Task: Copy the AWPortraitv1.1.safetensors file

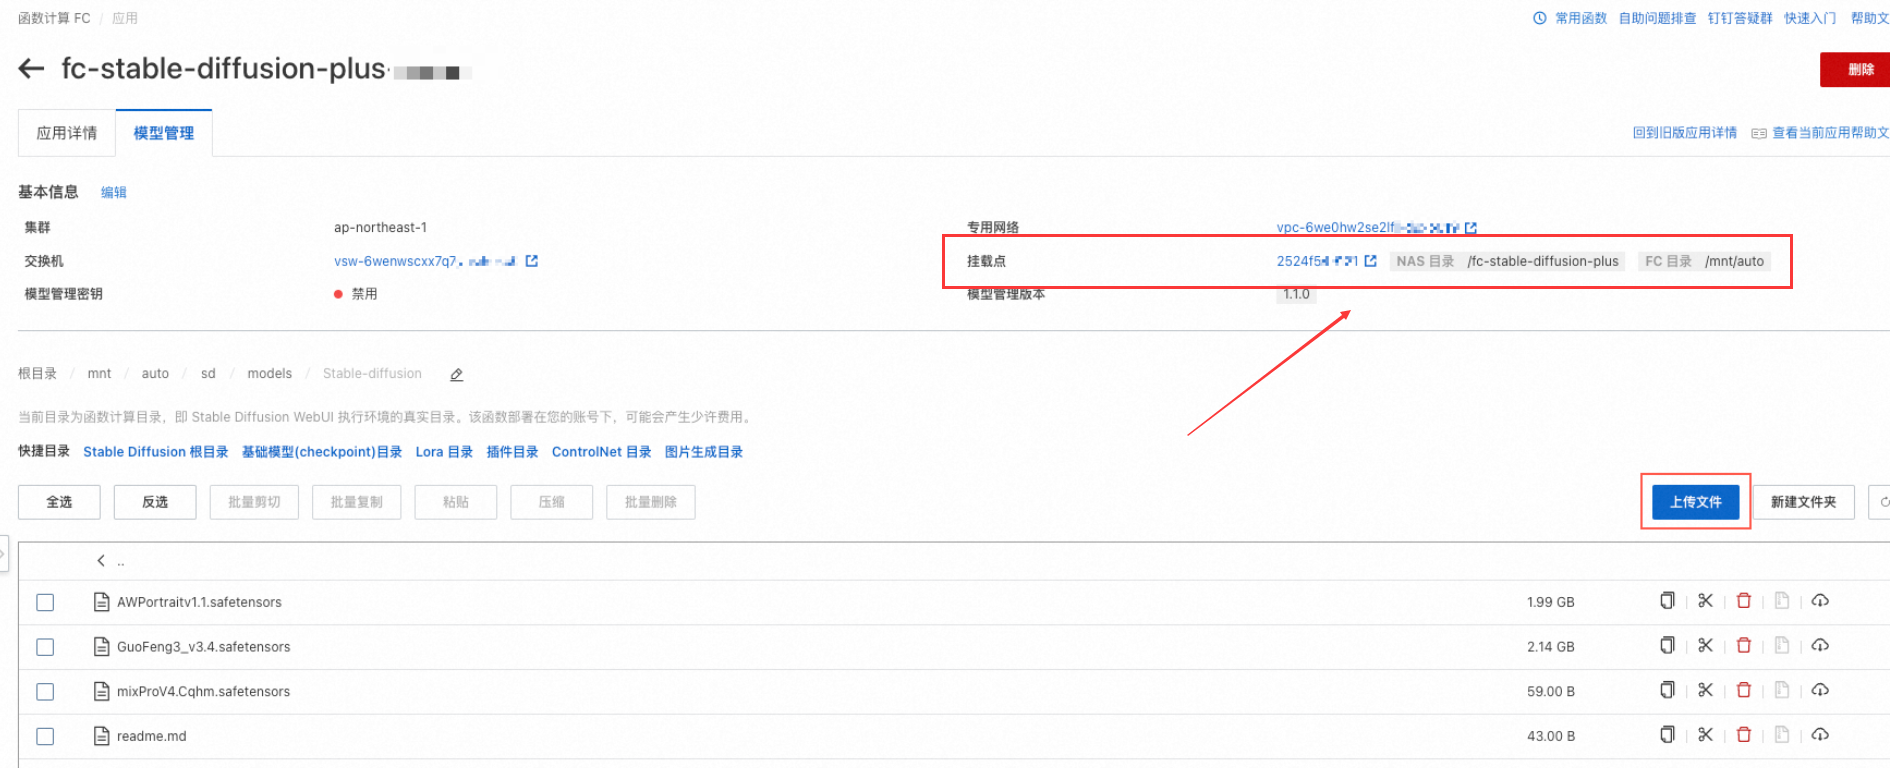Action: pyautogui.click(x=1667, y=601)
